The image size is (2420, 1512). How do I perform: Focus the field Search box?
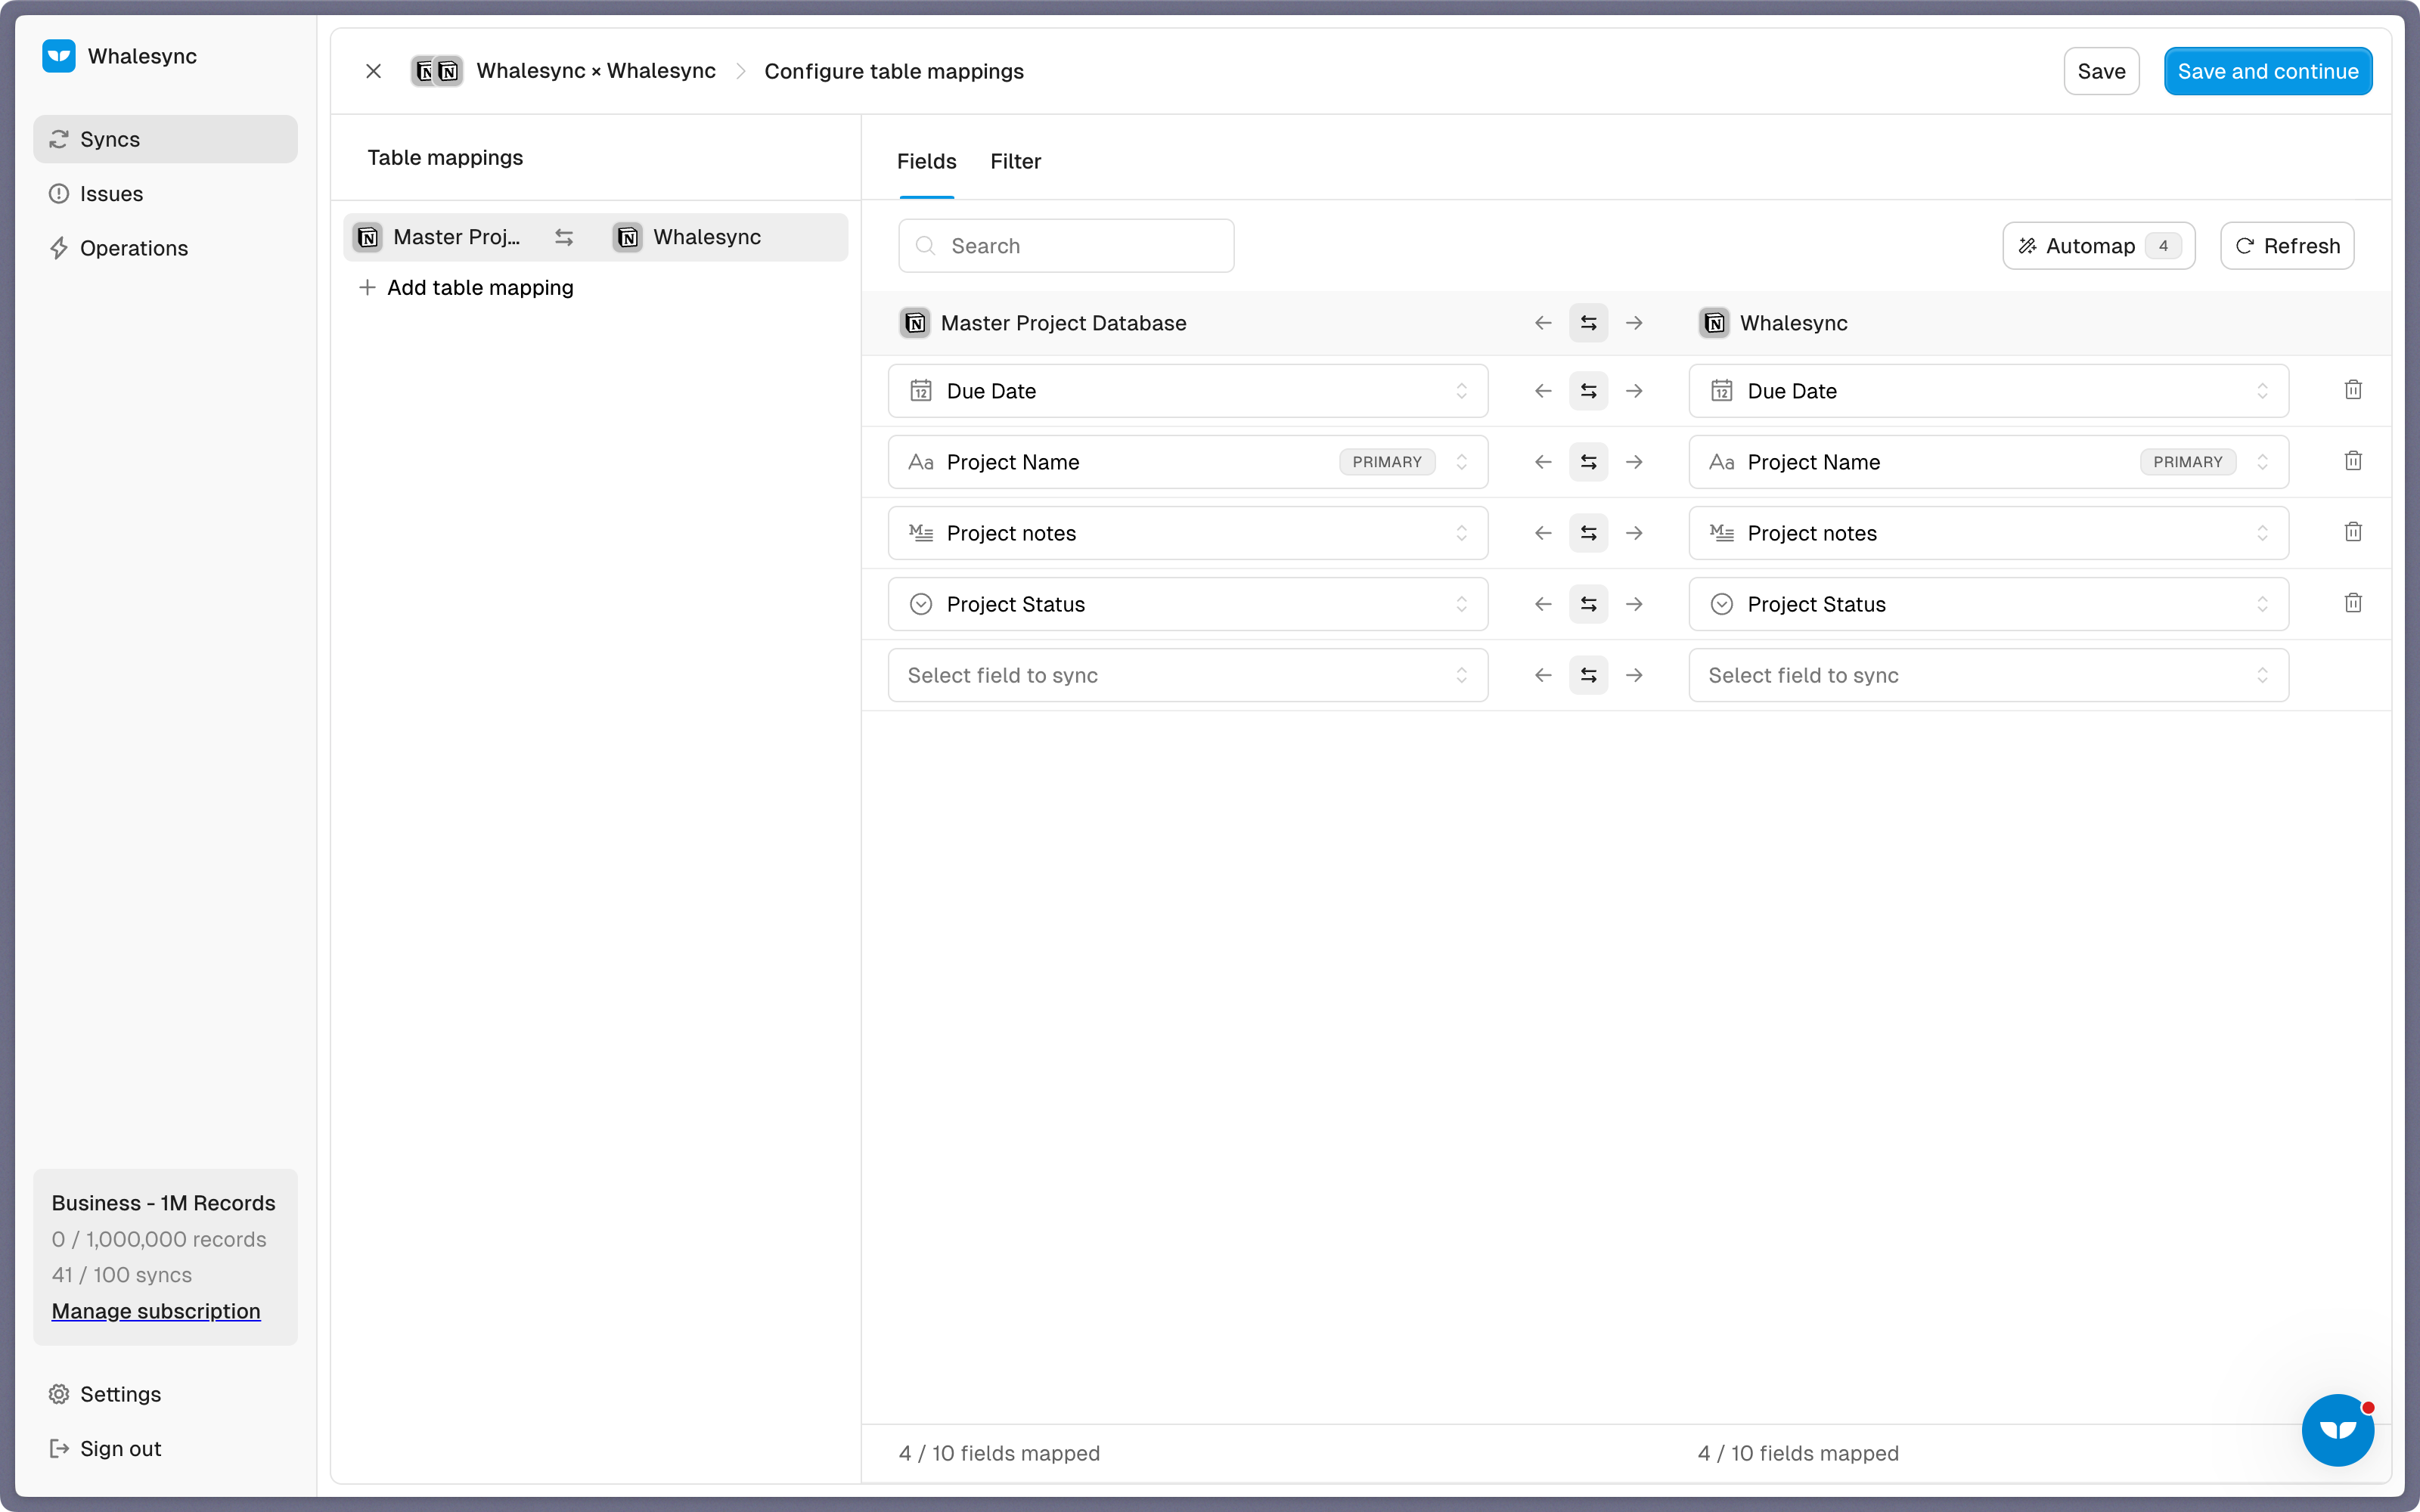(1066, 246)
